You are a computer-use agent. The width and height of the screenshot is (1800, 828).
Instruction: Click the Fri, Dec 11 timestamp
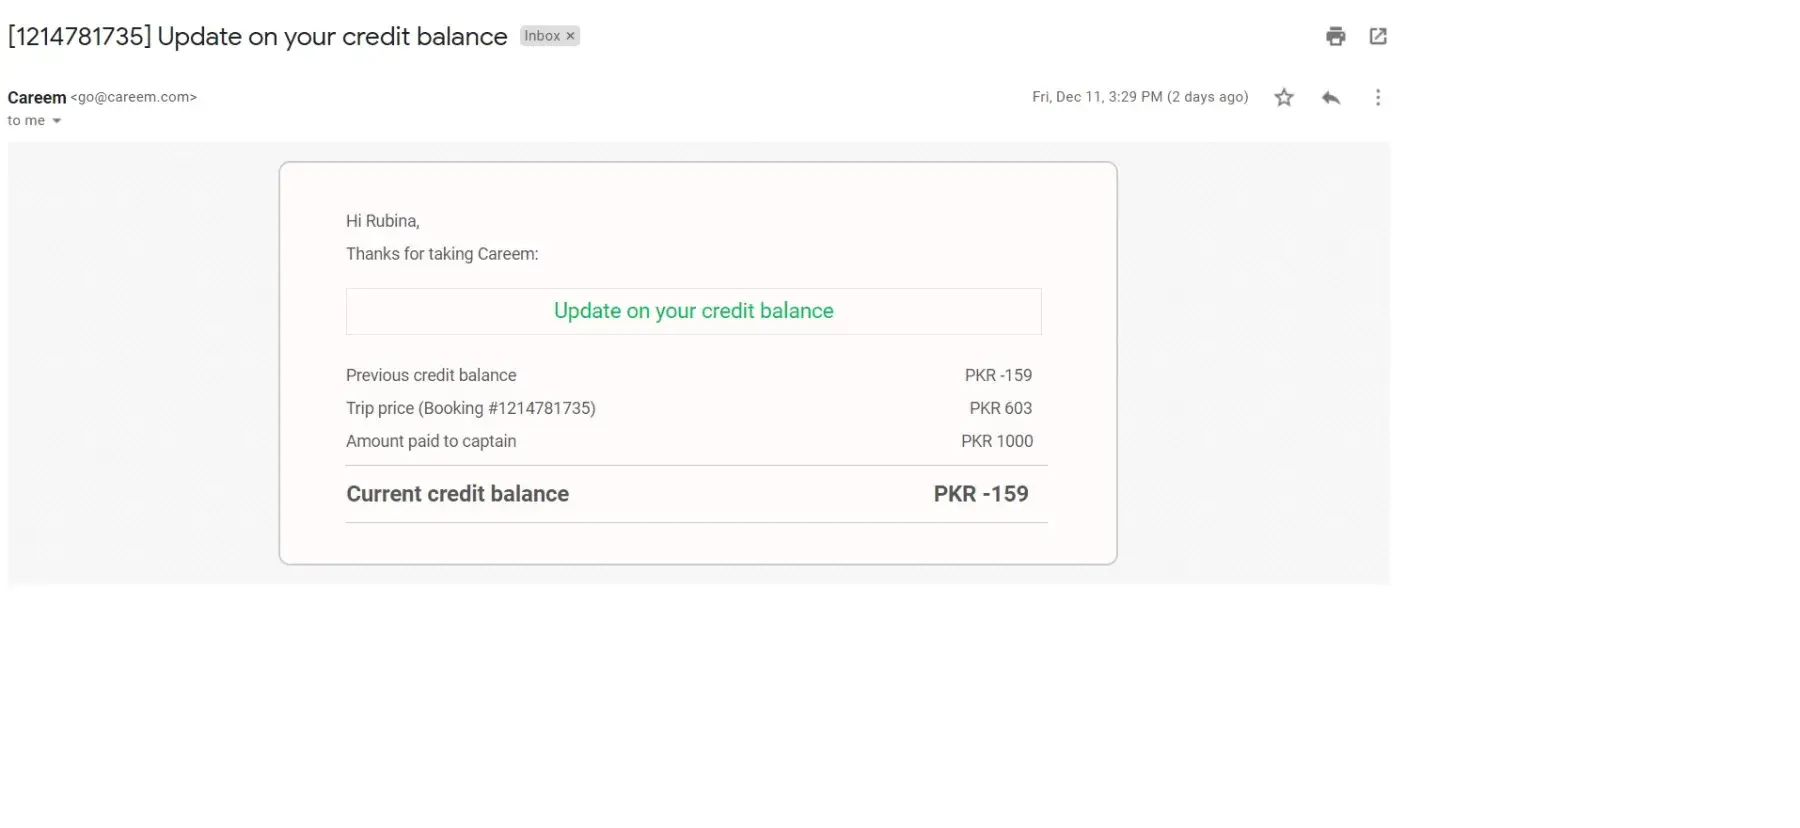pos(1140,97)
